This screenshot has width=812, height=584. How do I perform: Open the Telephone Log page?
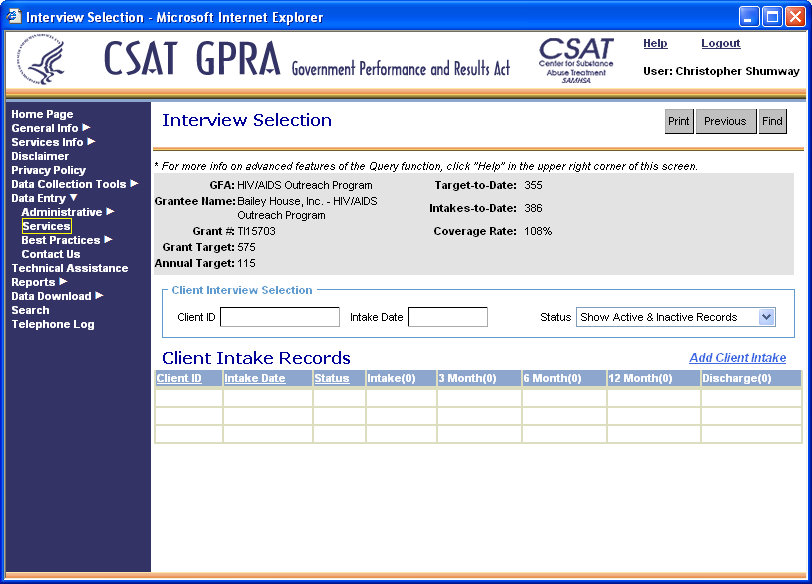[52, 324]
